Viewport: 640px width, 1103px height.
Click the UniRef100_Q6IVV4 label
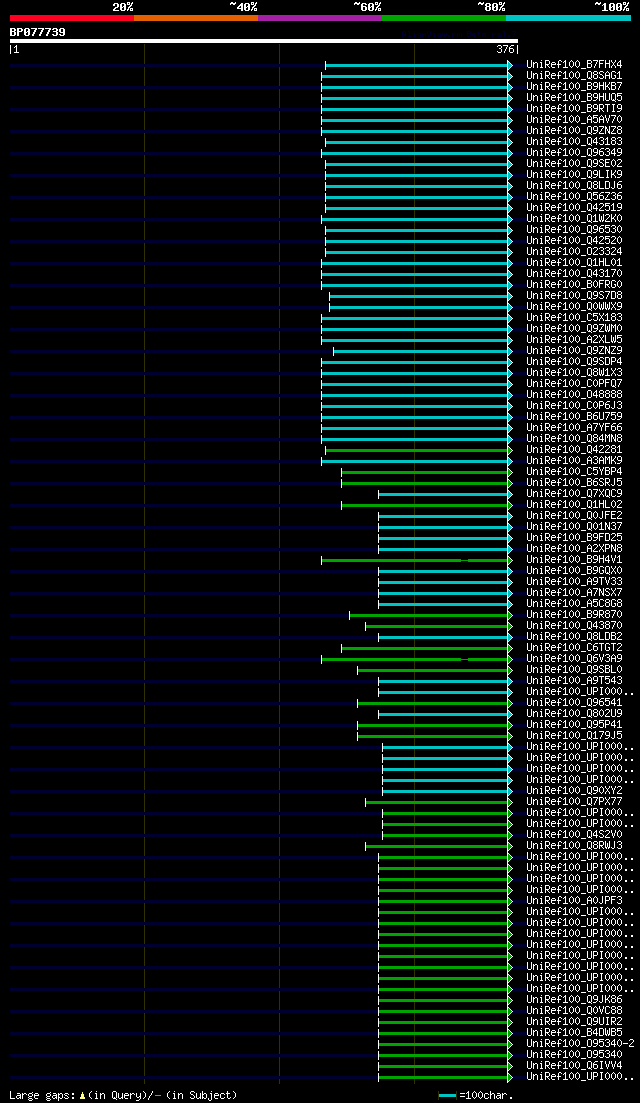574,1066
